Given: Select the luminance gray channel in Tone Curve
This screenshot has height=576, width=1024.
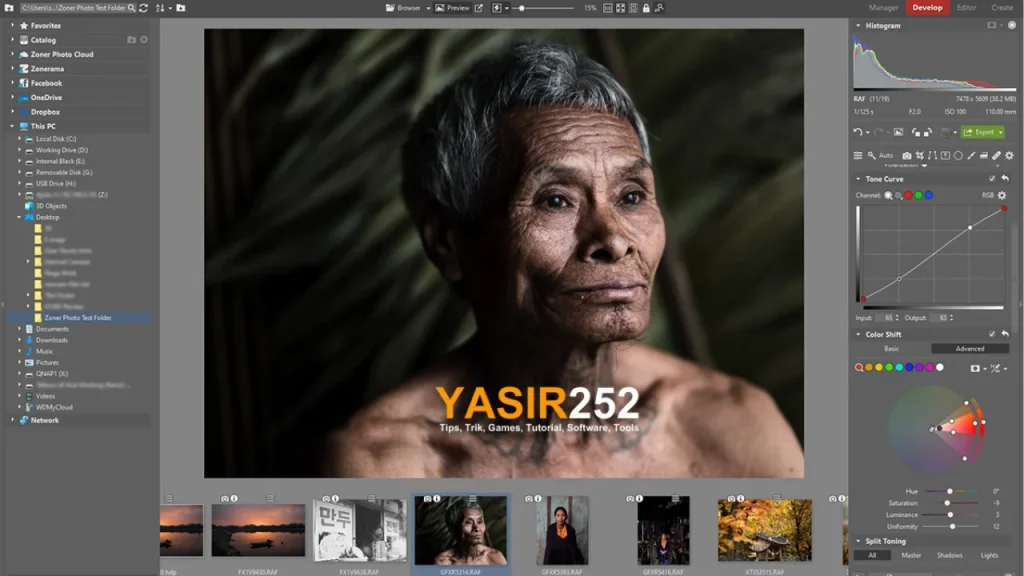Looking at the screenshot, I should tap(899, 195).
